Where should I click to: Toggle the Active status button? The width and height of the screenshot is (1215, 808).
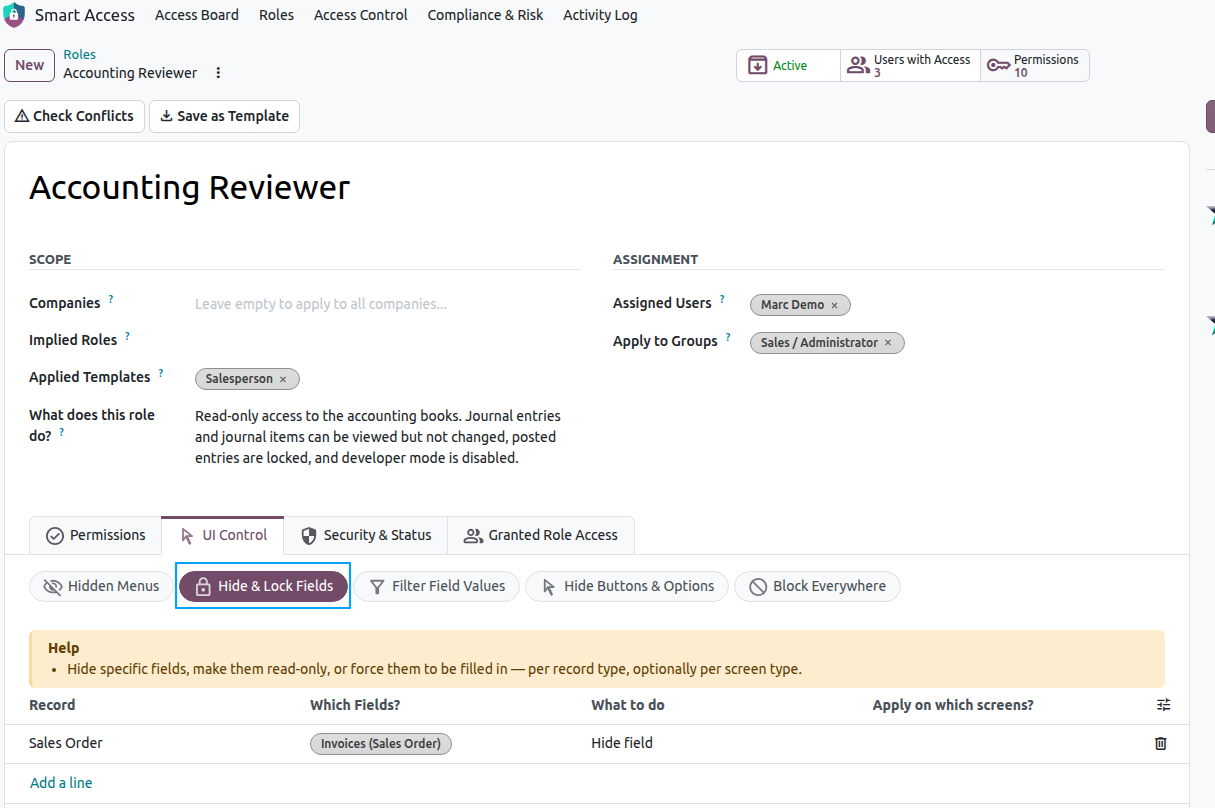(x=788, y=66)
